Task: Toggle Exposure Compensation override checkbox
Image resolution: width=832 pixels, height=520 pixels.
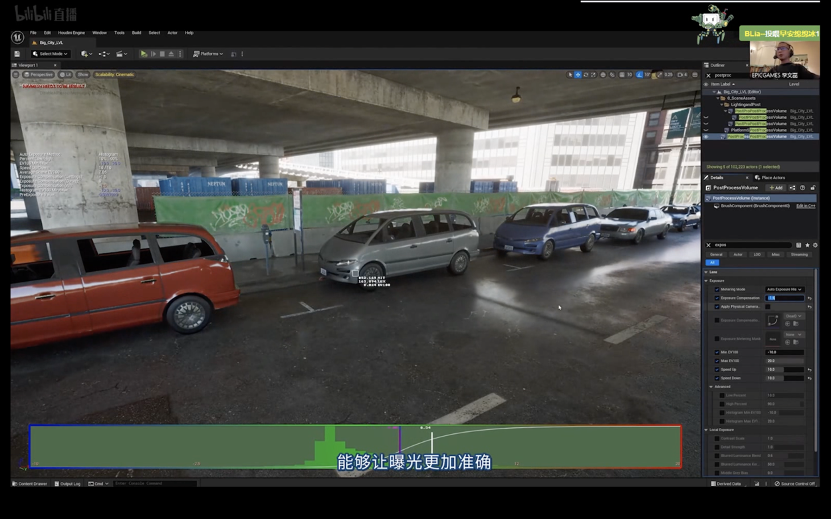Action: click(x=717, y=298)
